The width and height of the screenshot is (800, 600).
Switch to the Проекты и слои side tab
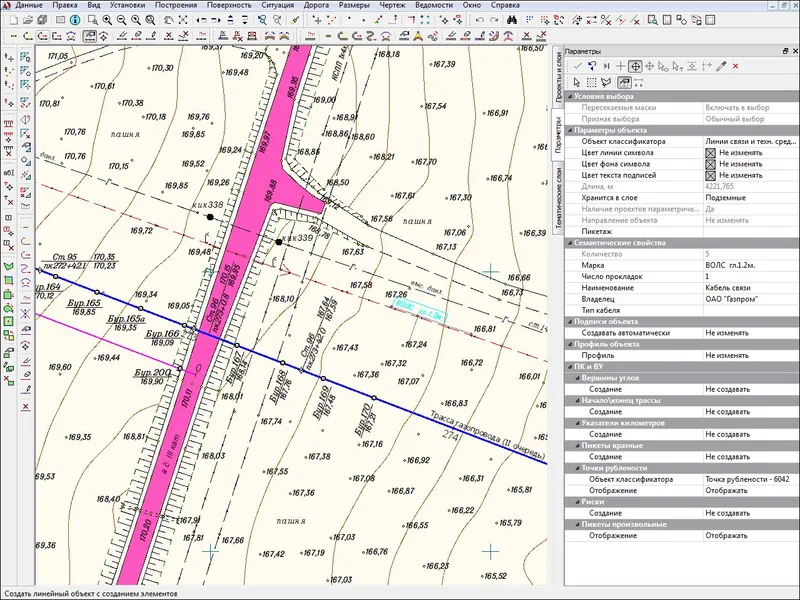click(558, 78)
